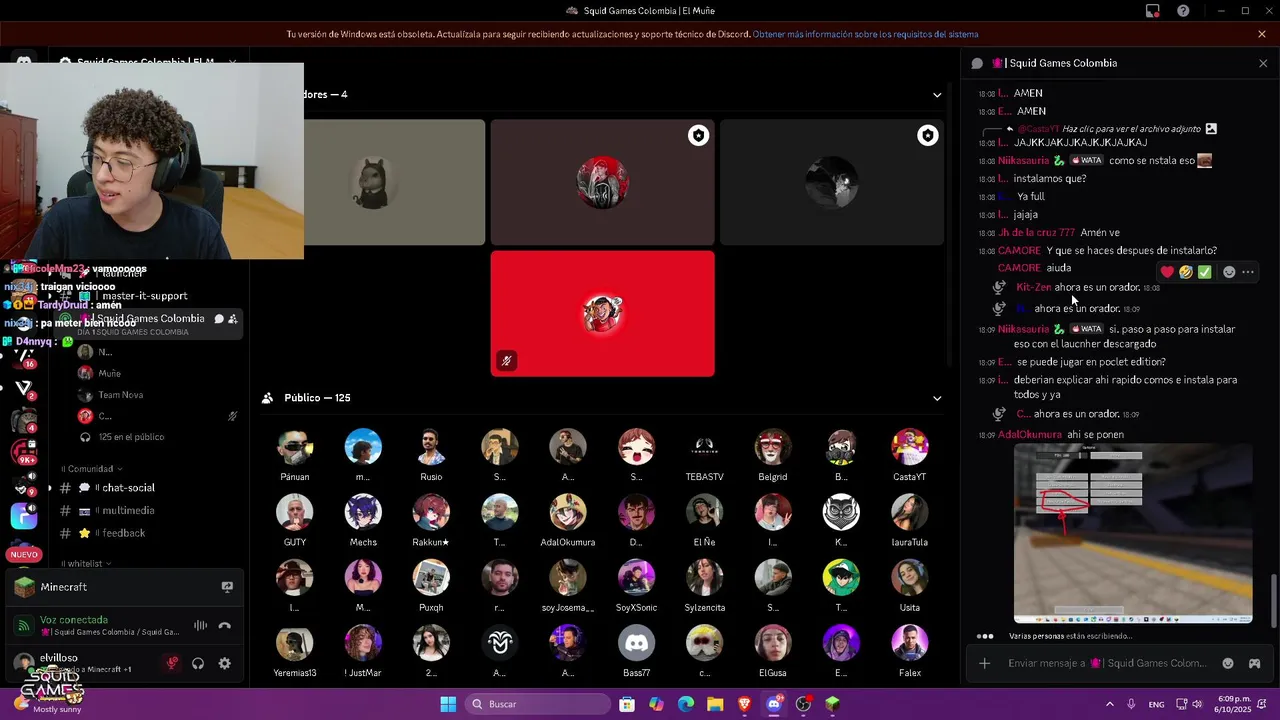Open the image AdalOkumura posted in chat
The image size is (1280, 720).
point(1133,534)
